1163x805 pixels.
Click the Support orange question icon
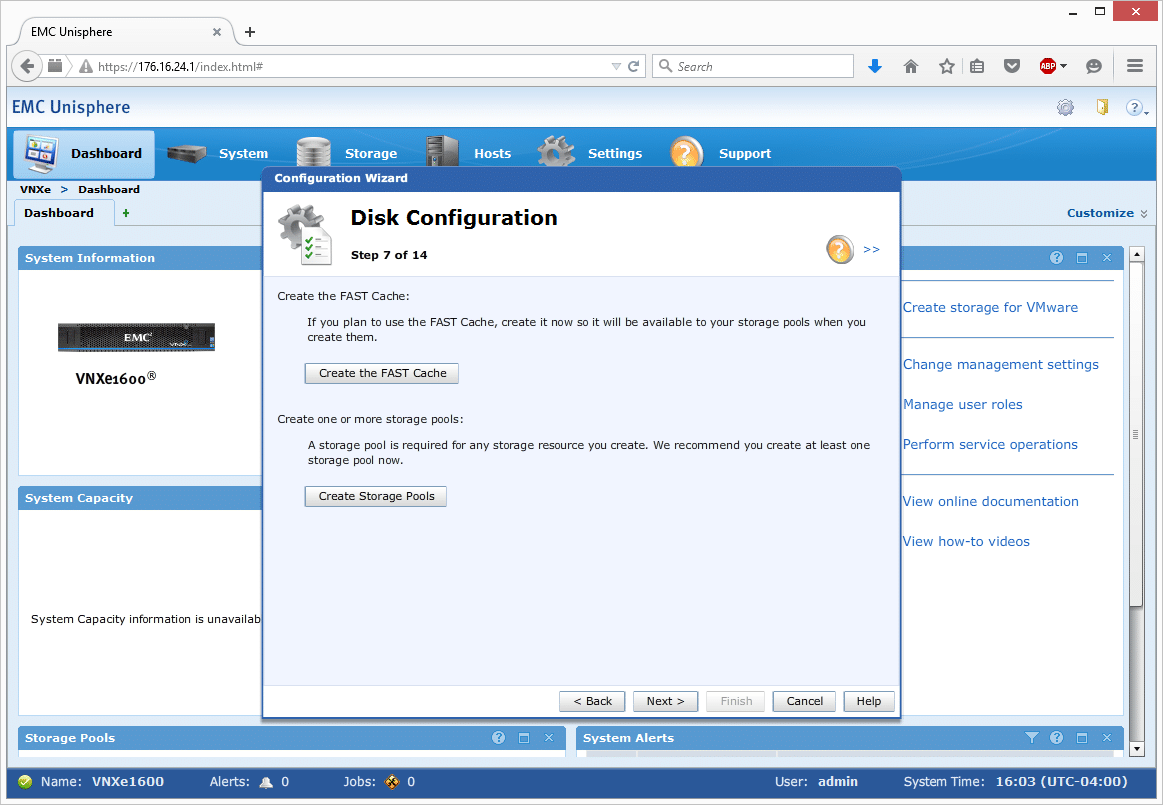click(686, 152)
